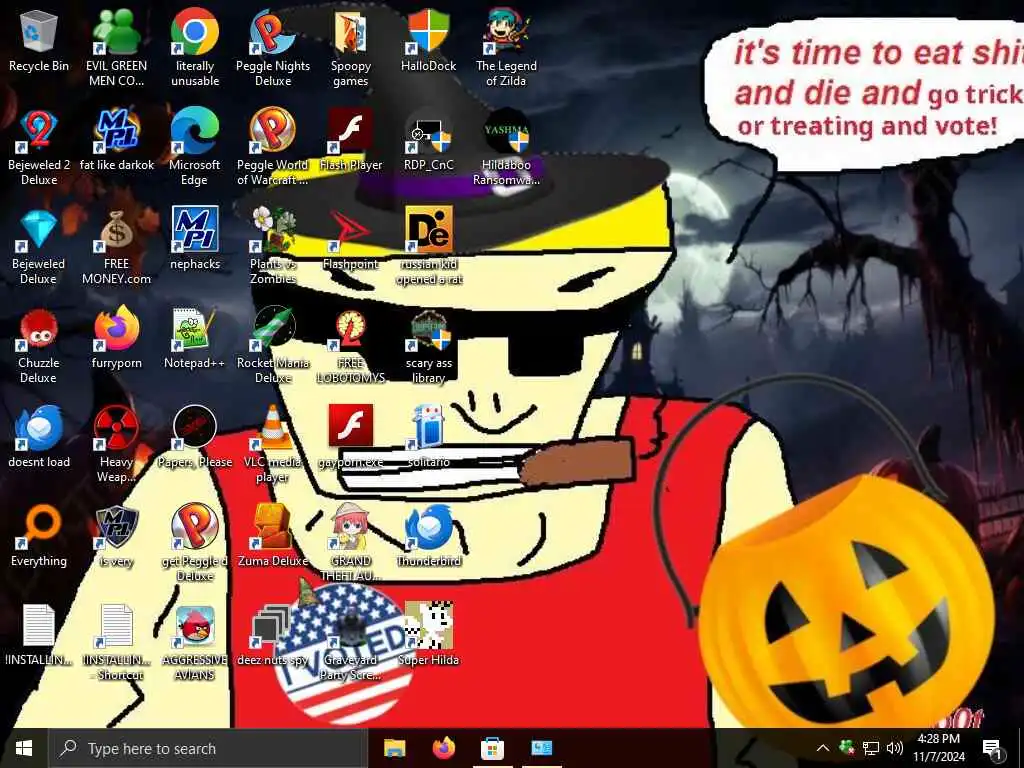Image resolution: width=1024 pixels, height=768 pixels.
Task: Open the notification center icon
Action: pyautogui.click(x=993, y=750)
